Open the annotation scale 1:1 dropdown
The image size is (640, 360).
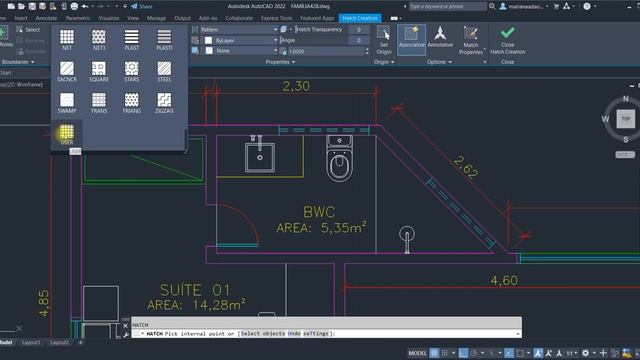pos(571,353)
